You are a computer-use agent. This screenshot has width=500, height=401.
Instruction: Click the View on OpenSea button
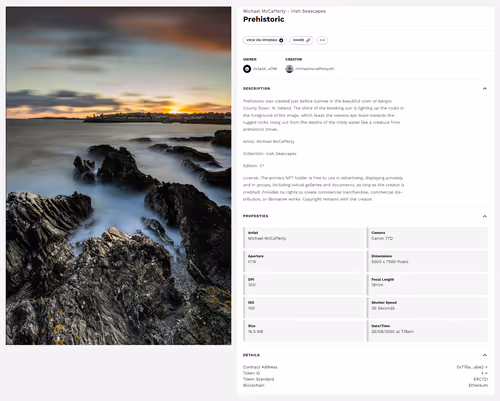[x=264, y=40]
